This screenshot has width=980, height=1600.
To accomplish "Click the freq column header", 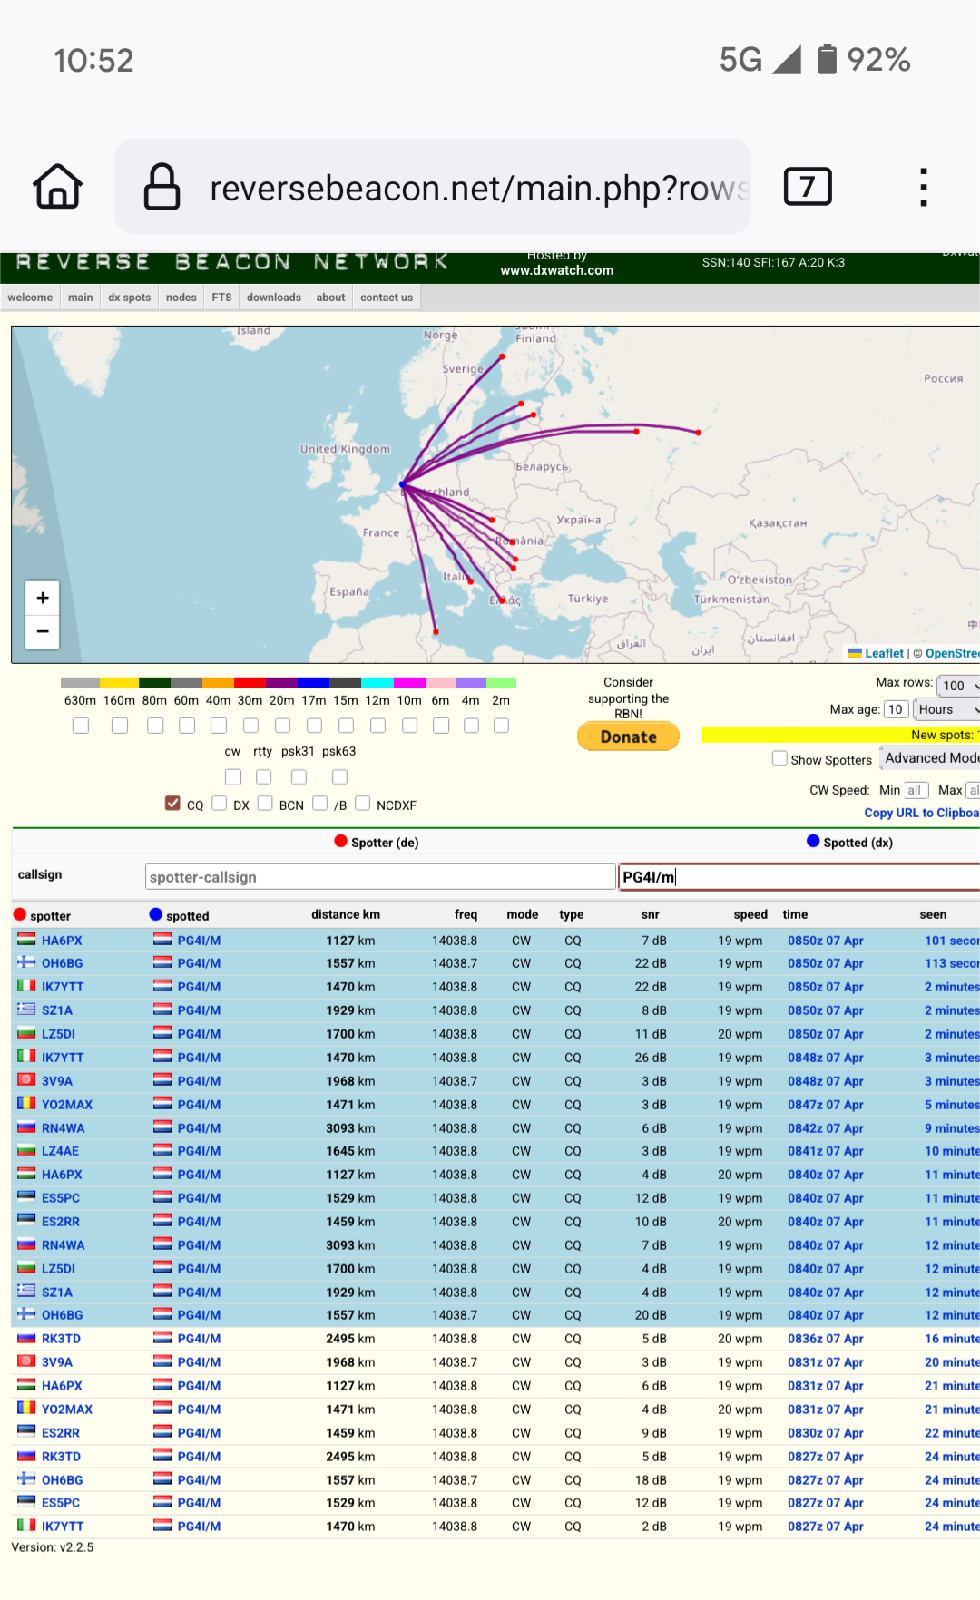I will coord(466,914).
